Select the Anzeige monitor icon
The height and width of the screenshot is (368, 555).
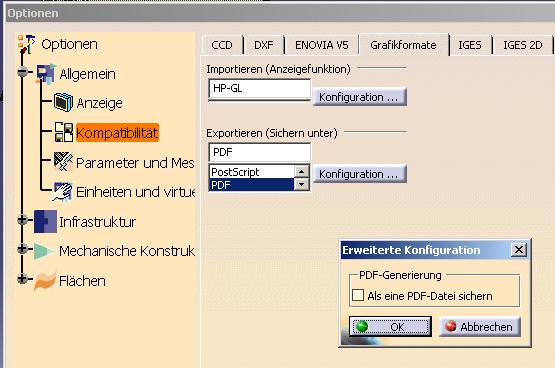point(63,103)
